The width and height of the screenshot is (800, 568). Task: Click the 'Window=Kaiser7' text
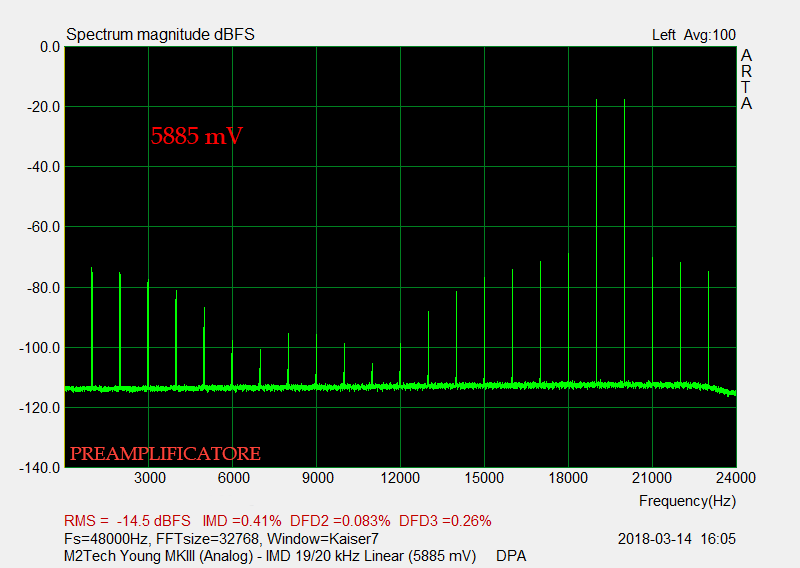(x=323, y=538)
